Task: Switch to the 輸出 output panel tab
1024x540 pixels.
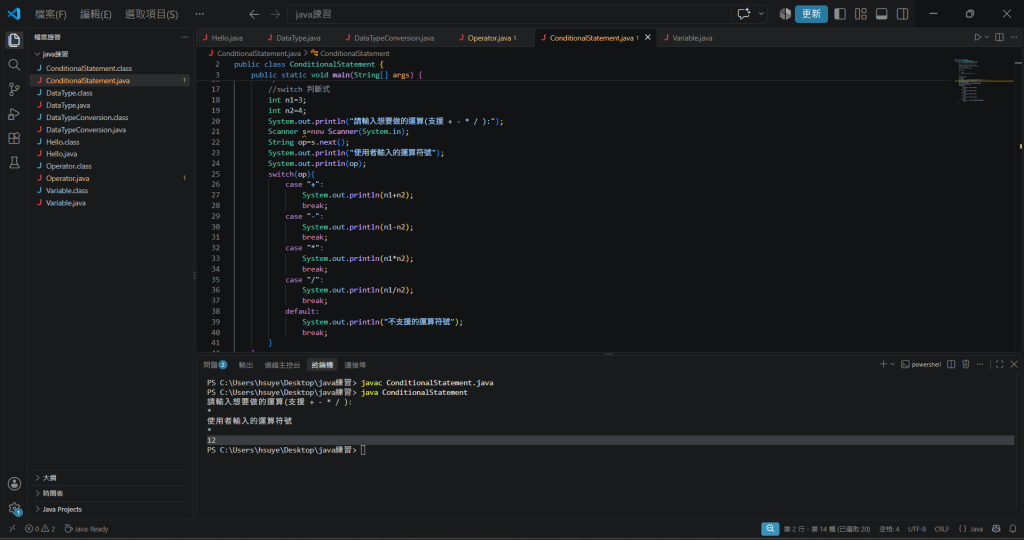Action: (246, 365)
